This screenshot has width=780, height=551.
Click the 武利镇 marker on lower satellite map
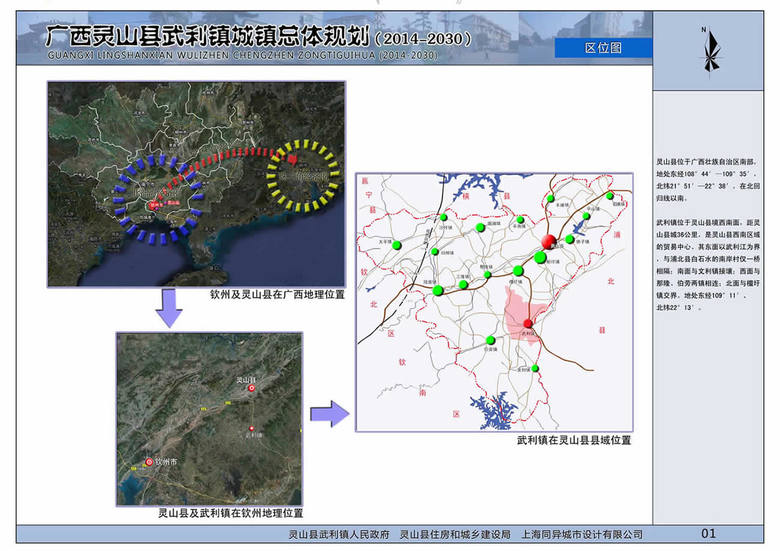250,430
